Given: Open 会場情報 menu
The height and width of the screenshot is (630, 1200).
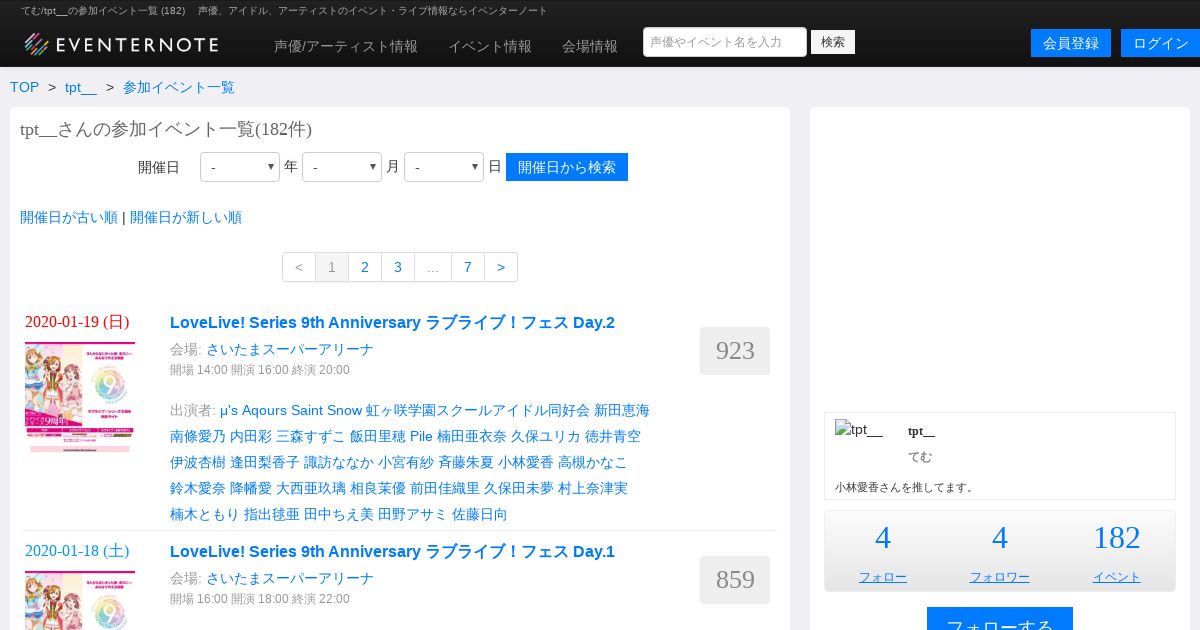Looking at the screenshot, I should (590, 46).
